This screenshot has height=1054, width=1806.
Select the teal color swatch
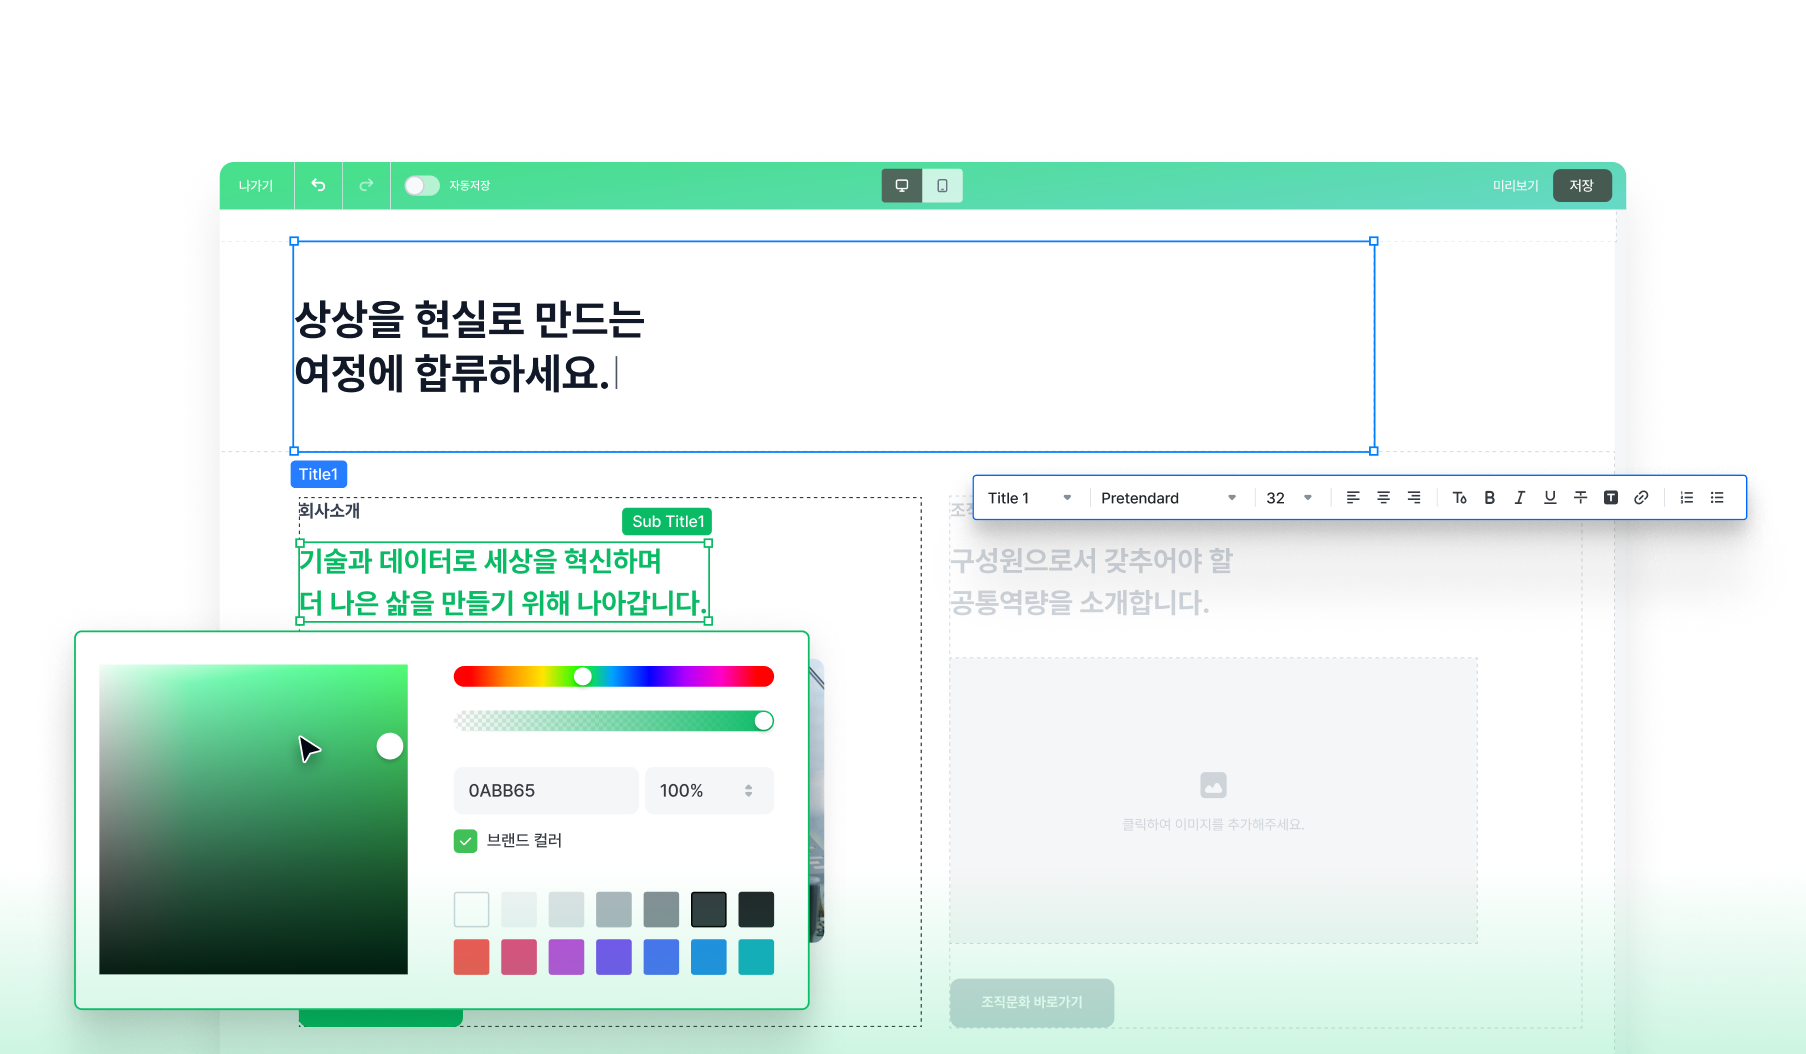756,957
